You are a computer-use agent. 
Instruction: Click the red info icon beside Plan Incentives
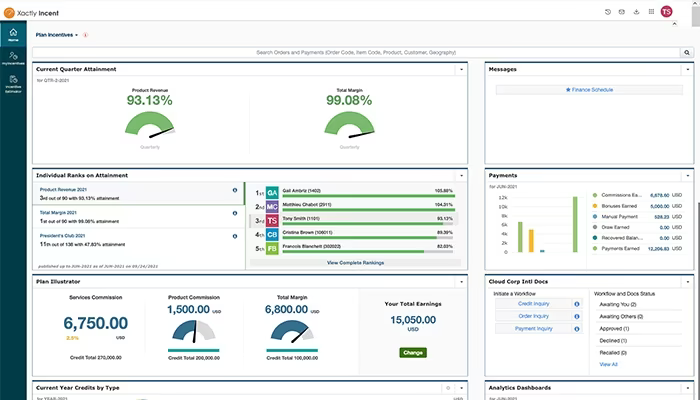click(x=85, y=35)
